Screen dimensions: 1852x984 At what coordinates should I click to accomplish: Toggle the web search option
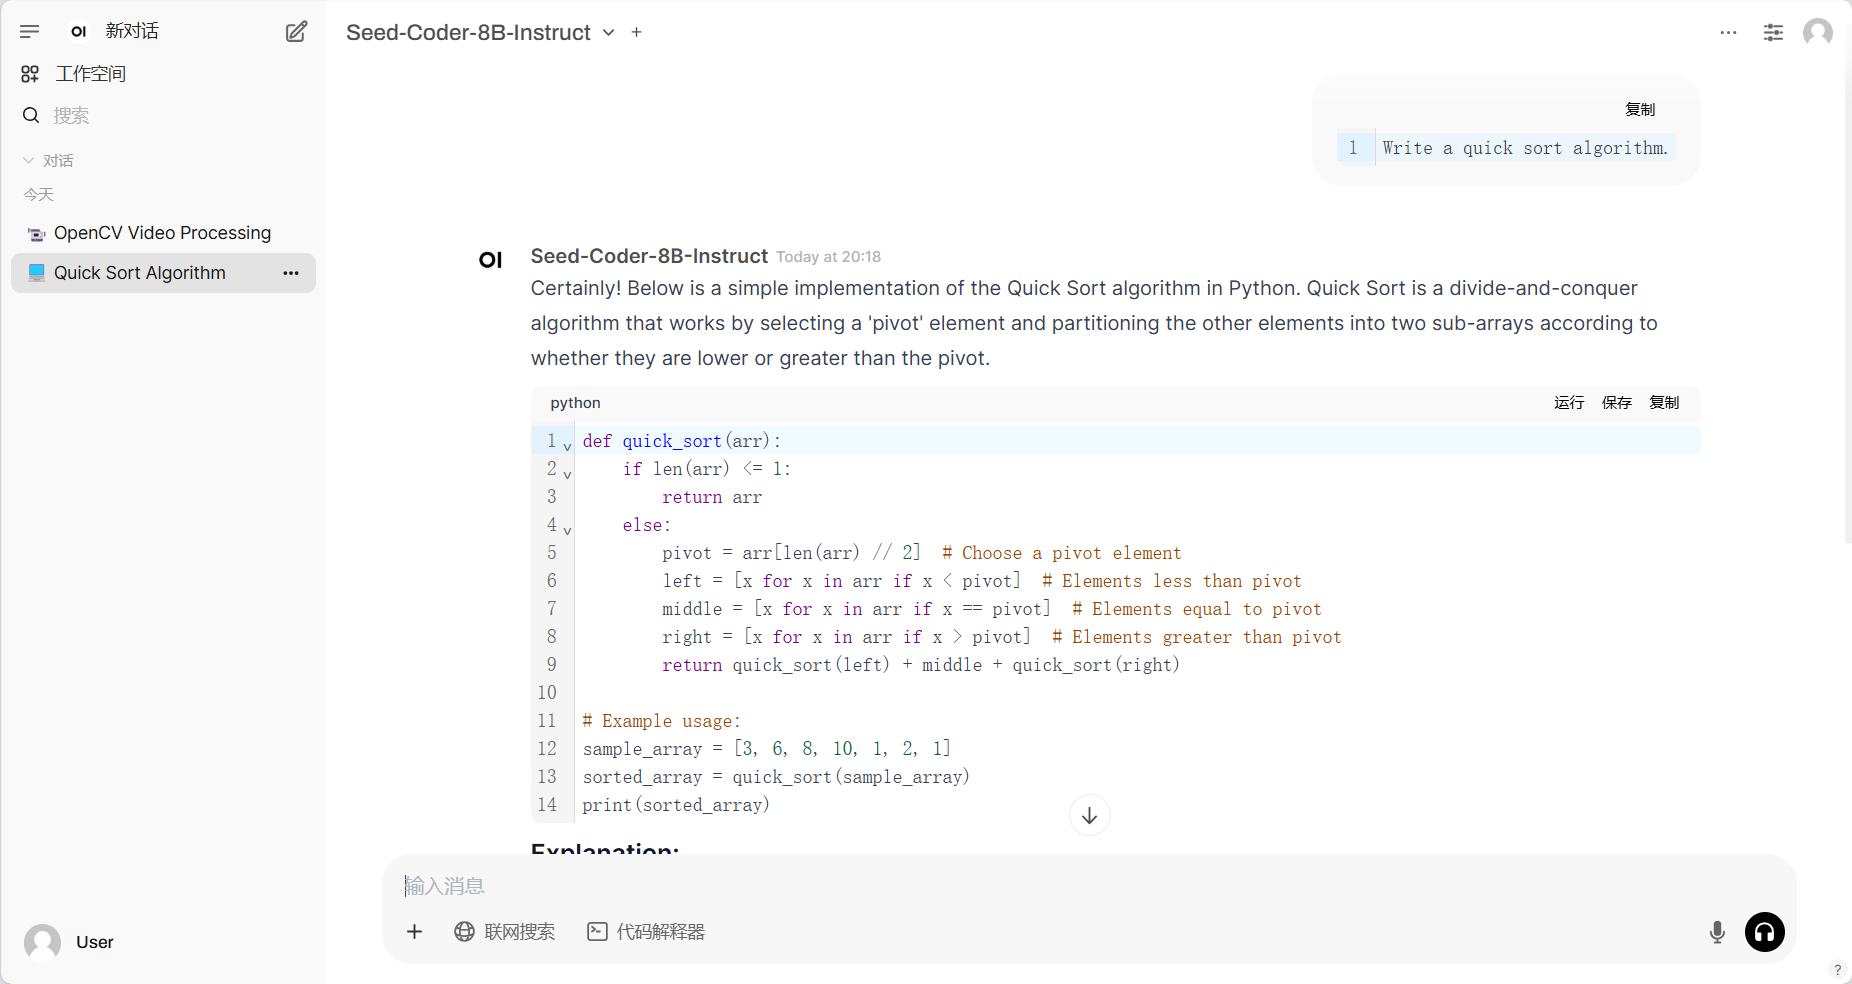click(x=505, y=932)
